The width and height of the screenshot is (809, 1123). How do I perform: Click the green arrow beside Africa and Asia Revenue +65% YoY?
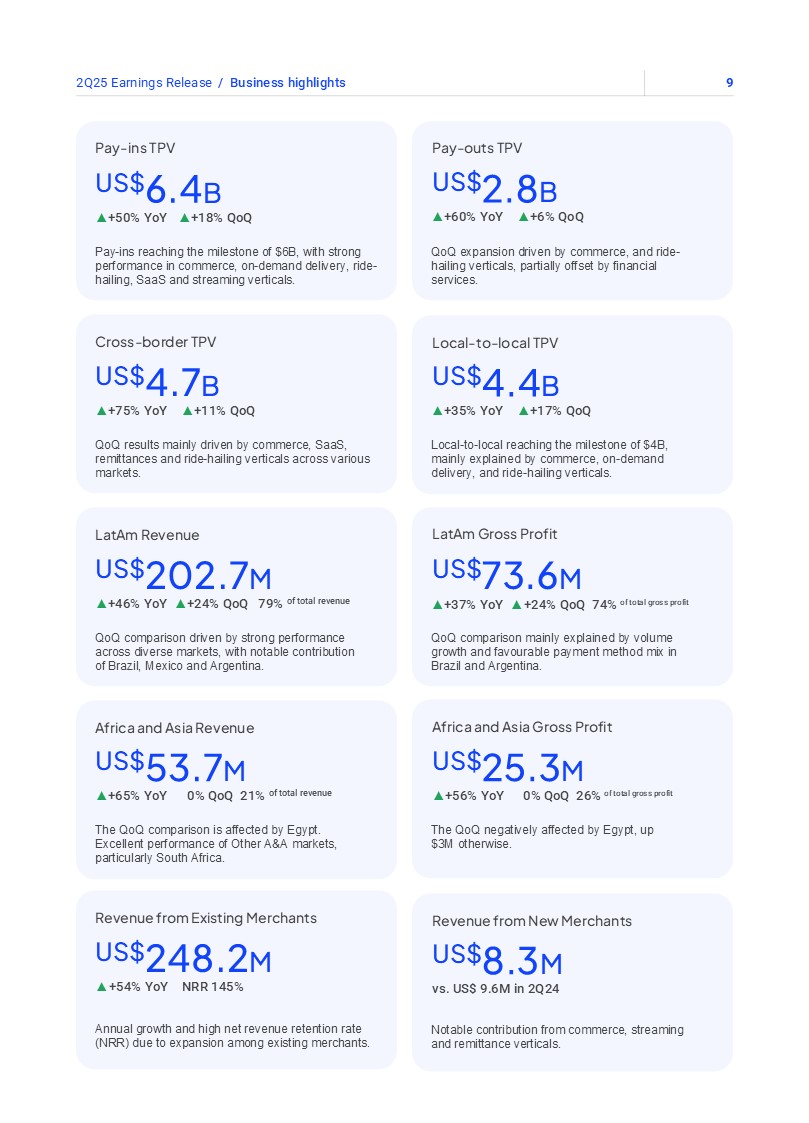click(101, 796)
